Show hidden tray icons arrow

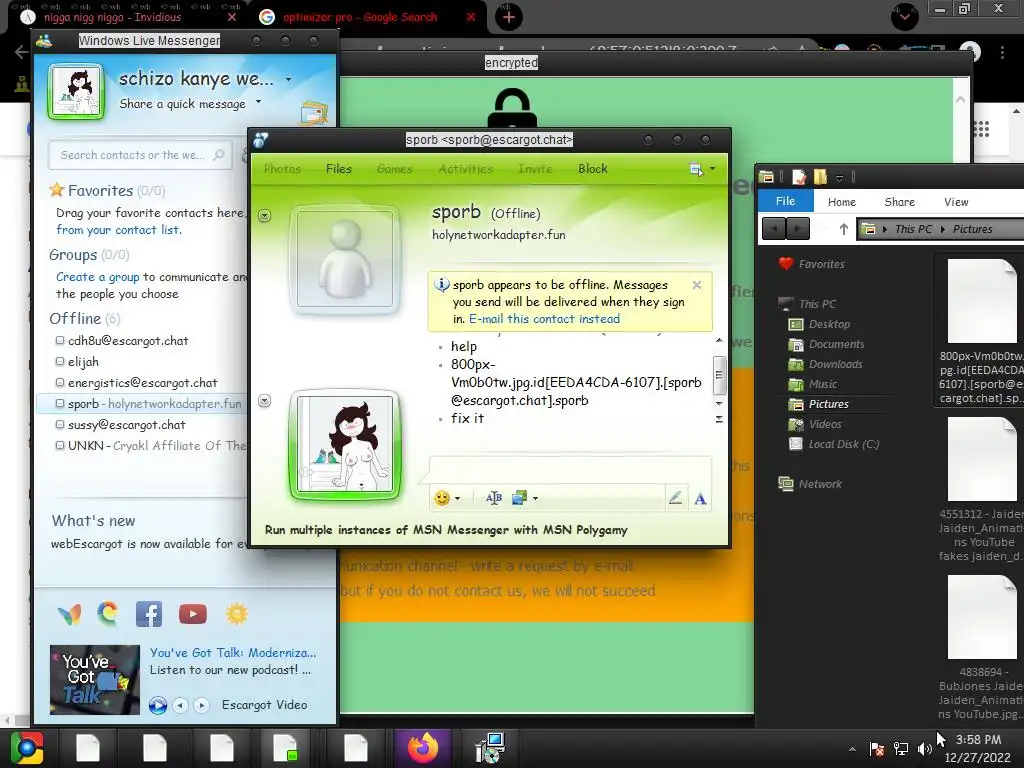point(852,750)
